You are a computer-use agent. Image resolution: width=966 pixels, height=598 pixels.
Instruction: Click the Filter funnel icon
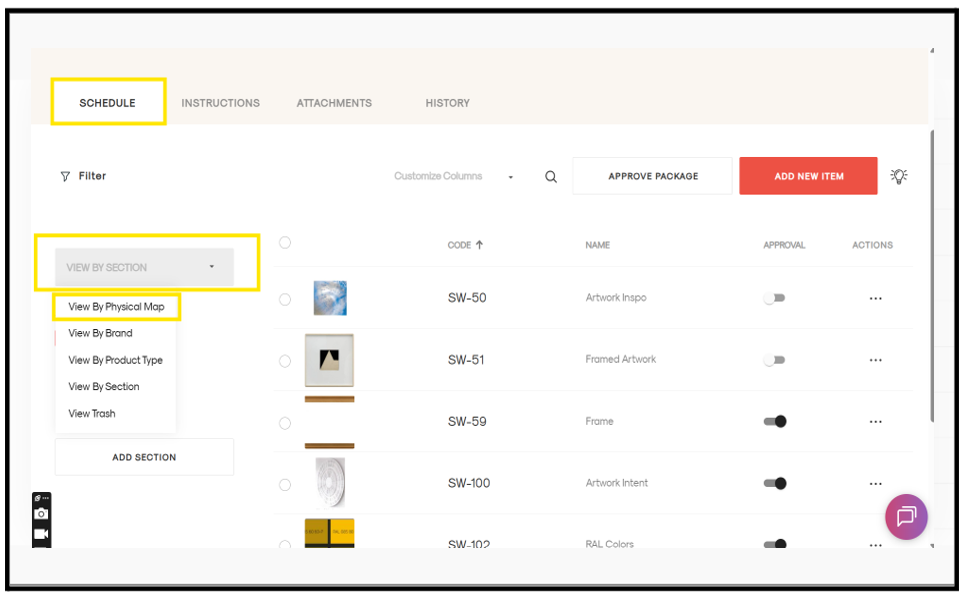click(65, 177)
